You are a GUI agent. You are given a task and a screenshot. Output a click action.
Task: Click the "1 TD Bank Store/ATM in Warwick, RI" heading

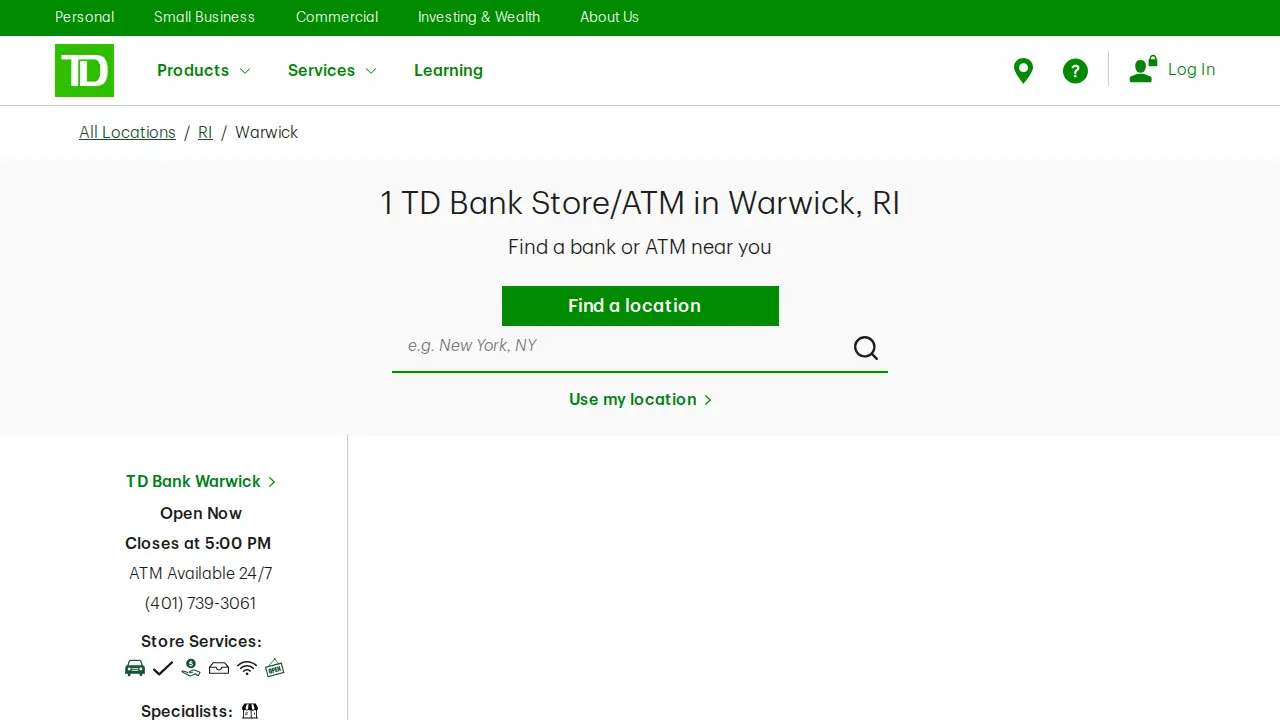tap(640, 203)
